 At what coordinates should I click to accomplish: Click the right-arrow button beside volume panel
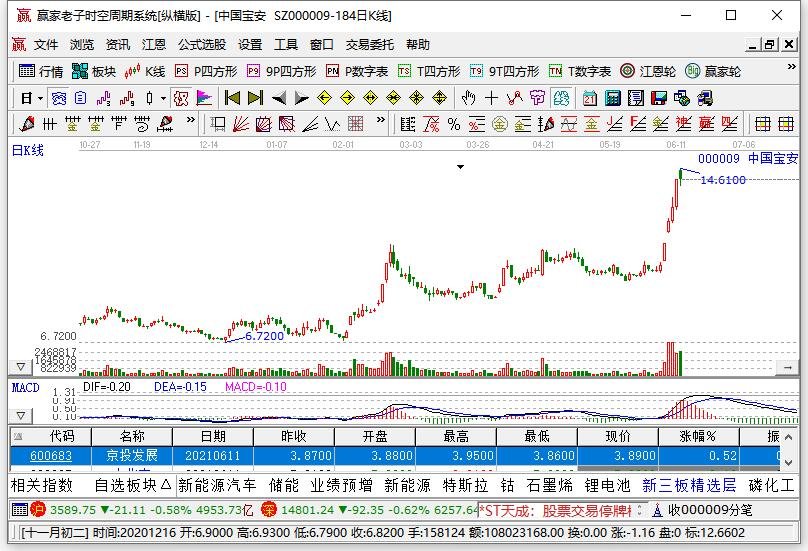pos(787,367)
